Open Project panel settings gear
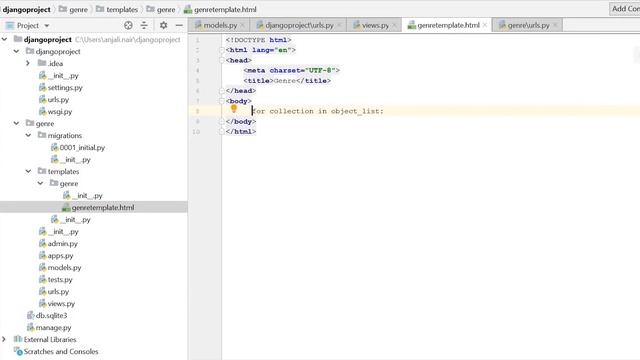Viewport: 640px width, 360px height. (163, 25)
